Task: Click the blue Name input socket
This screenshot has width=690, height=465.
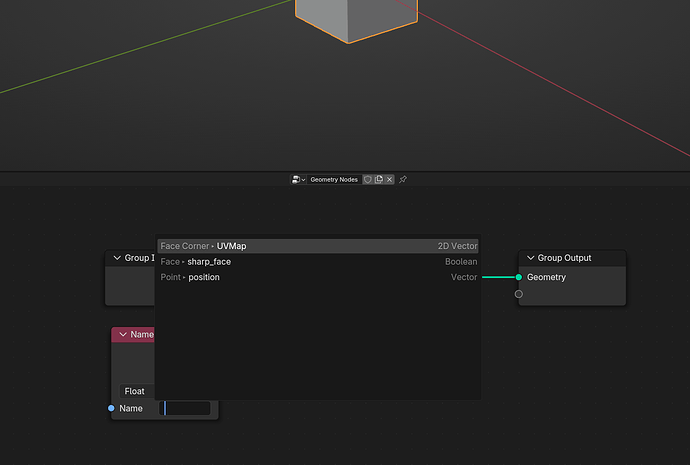Action: pos(111,408)
